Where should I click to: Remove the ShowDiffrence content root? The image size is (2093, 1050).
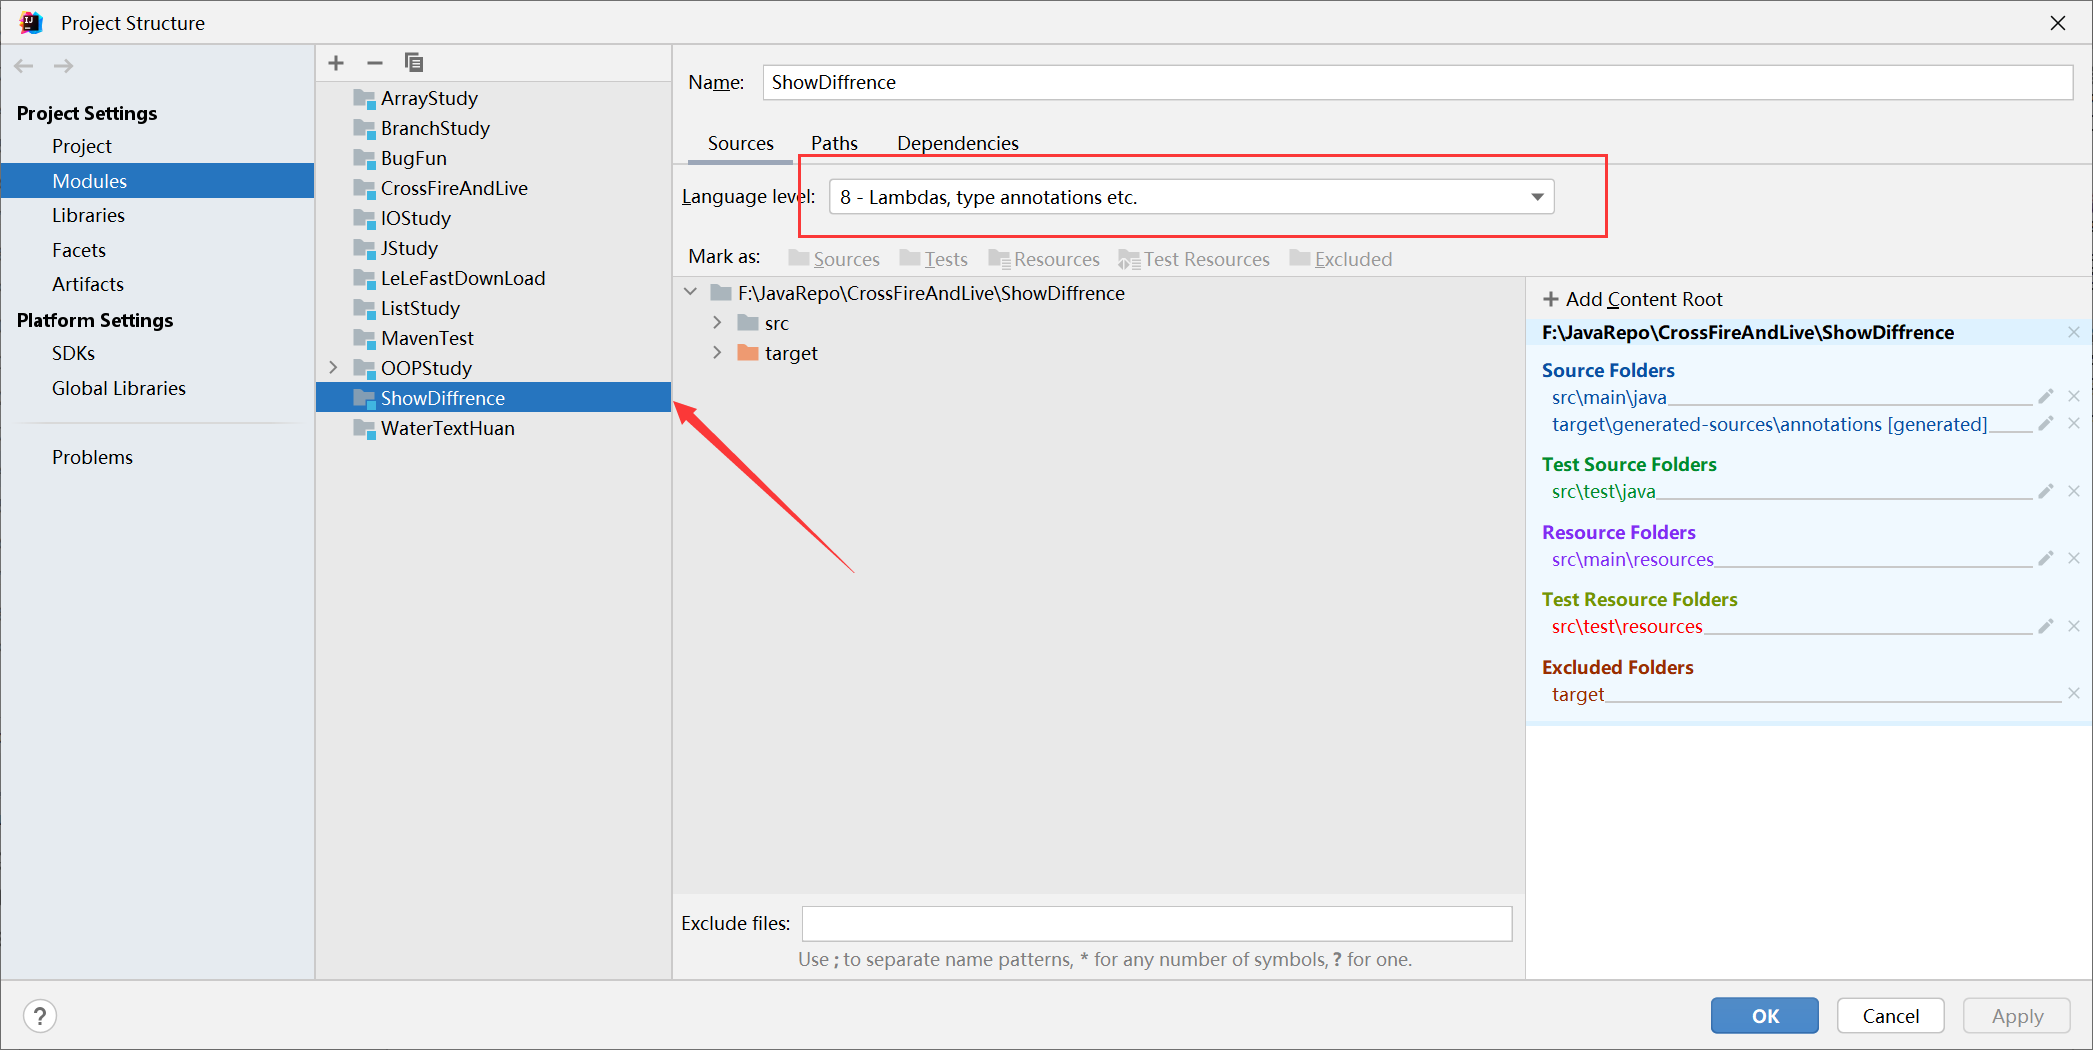point(2074,332)
